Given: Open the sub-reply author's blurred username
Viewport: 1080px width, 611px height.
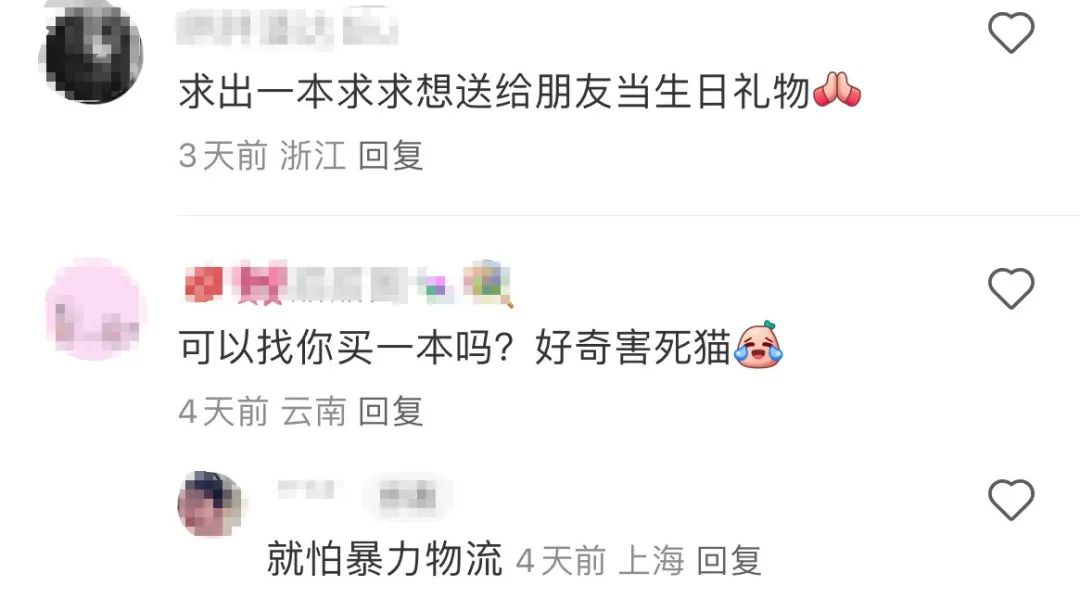Looking at the screenshot, I should 306,490.
